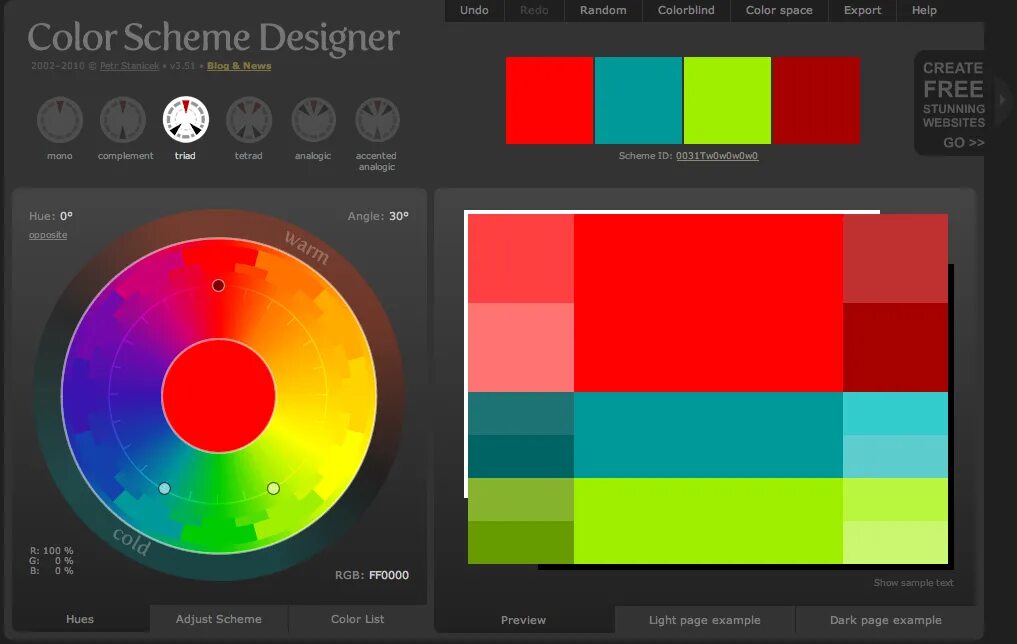Open the Preview tab
1017x644 pixels.
click(523, 620)
